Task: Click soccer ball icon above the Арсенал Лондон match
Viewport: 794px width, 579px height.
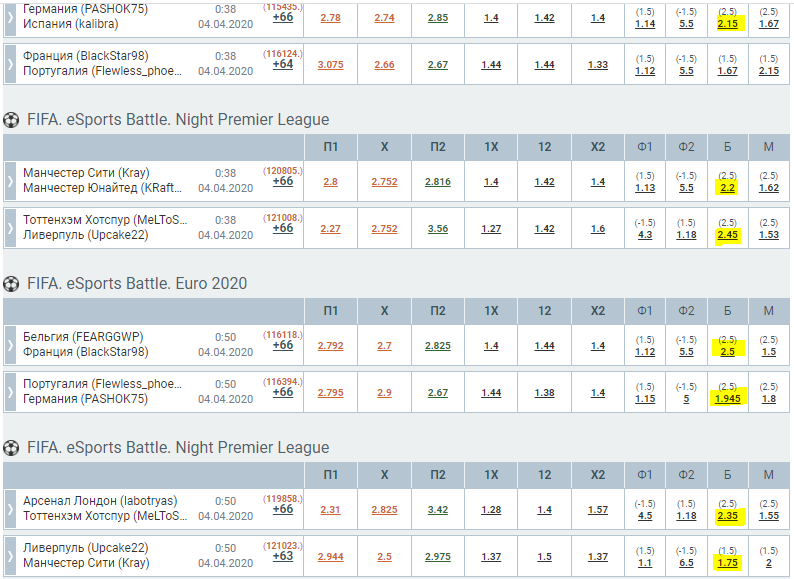Action: click(x=11, y=448)
